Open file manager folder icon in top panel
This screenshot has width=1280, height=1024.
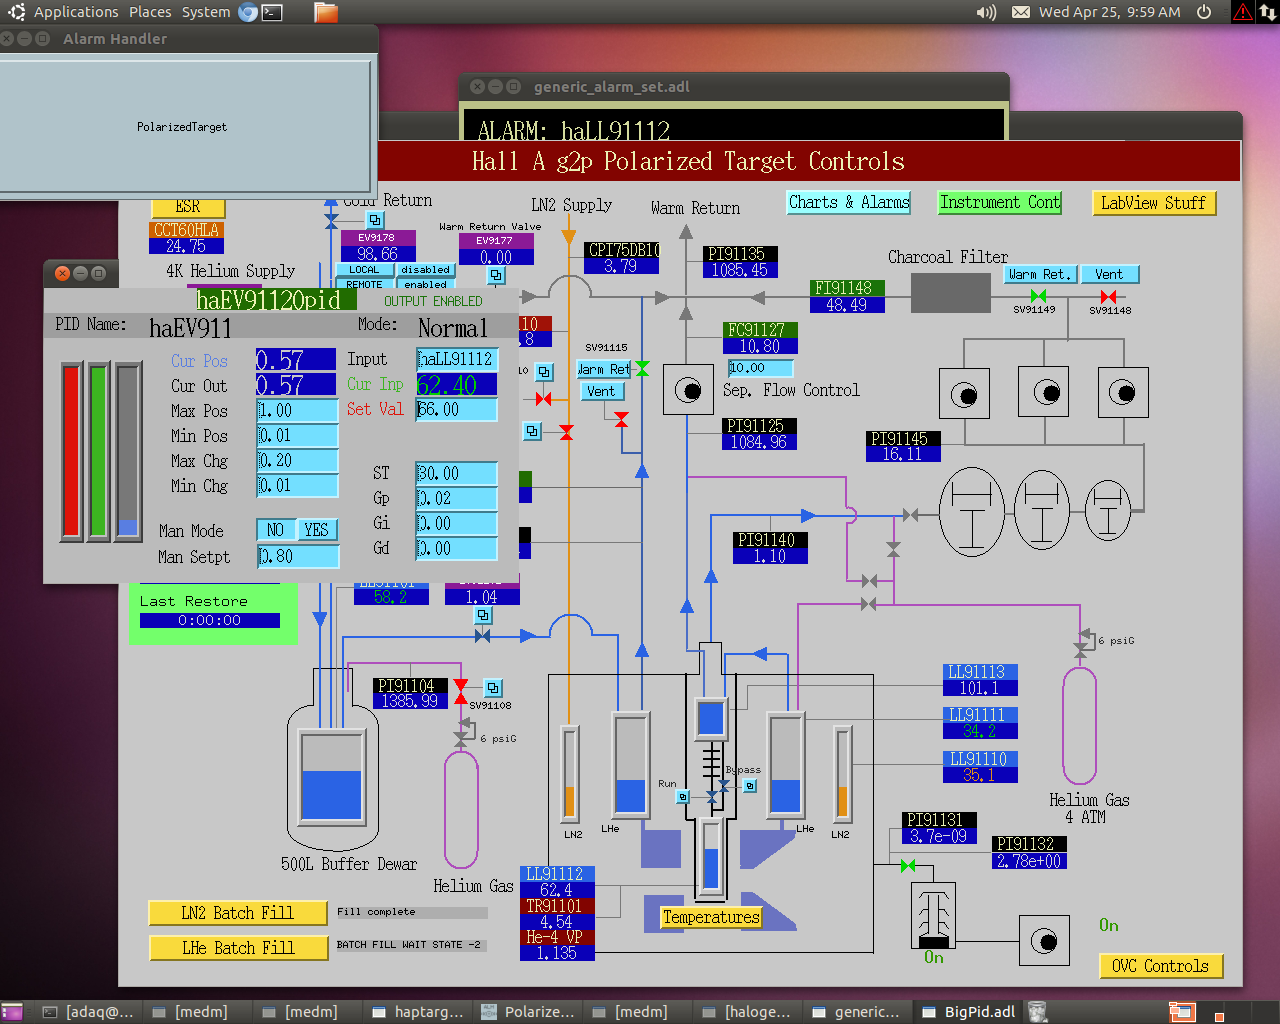pyautogui.click(x=325, y=12)
